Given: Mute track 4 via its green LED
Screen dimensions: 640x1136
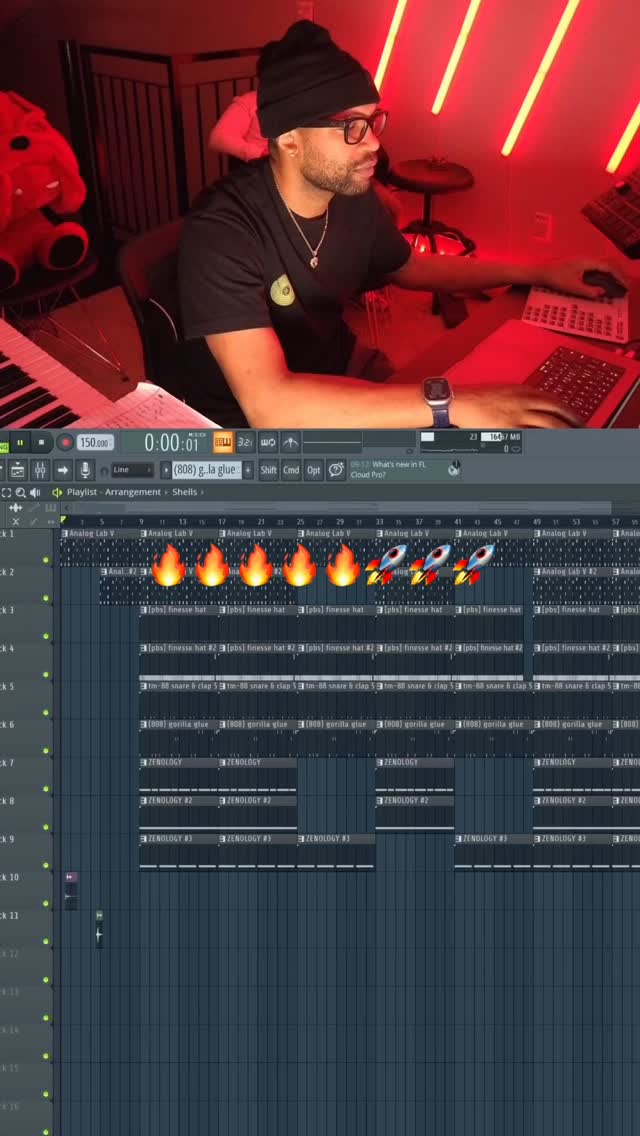Looking at the screenshot, I should 46,674.
